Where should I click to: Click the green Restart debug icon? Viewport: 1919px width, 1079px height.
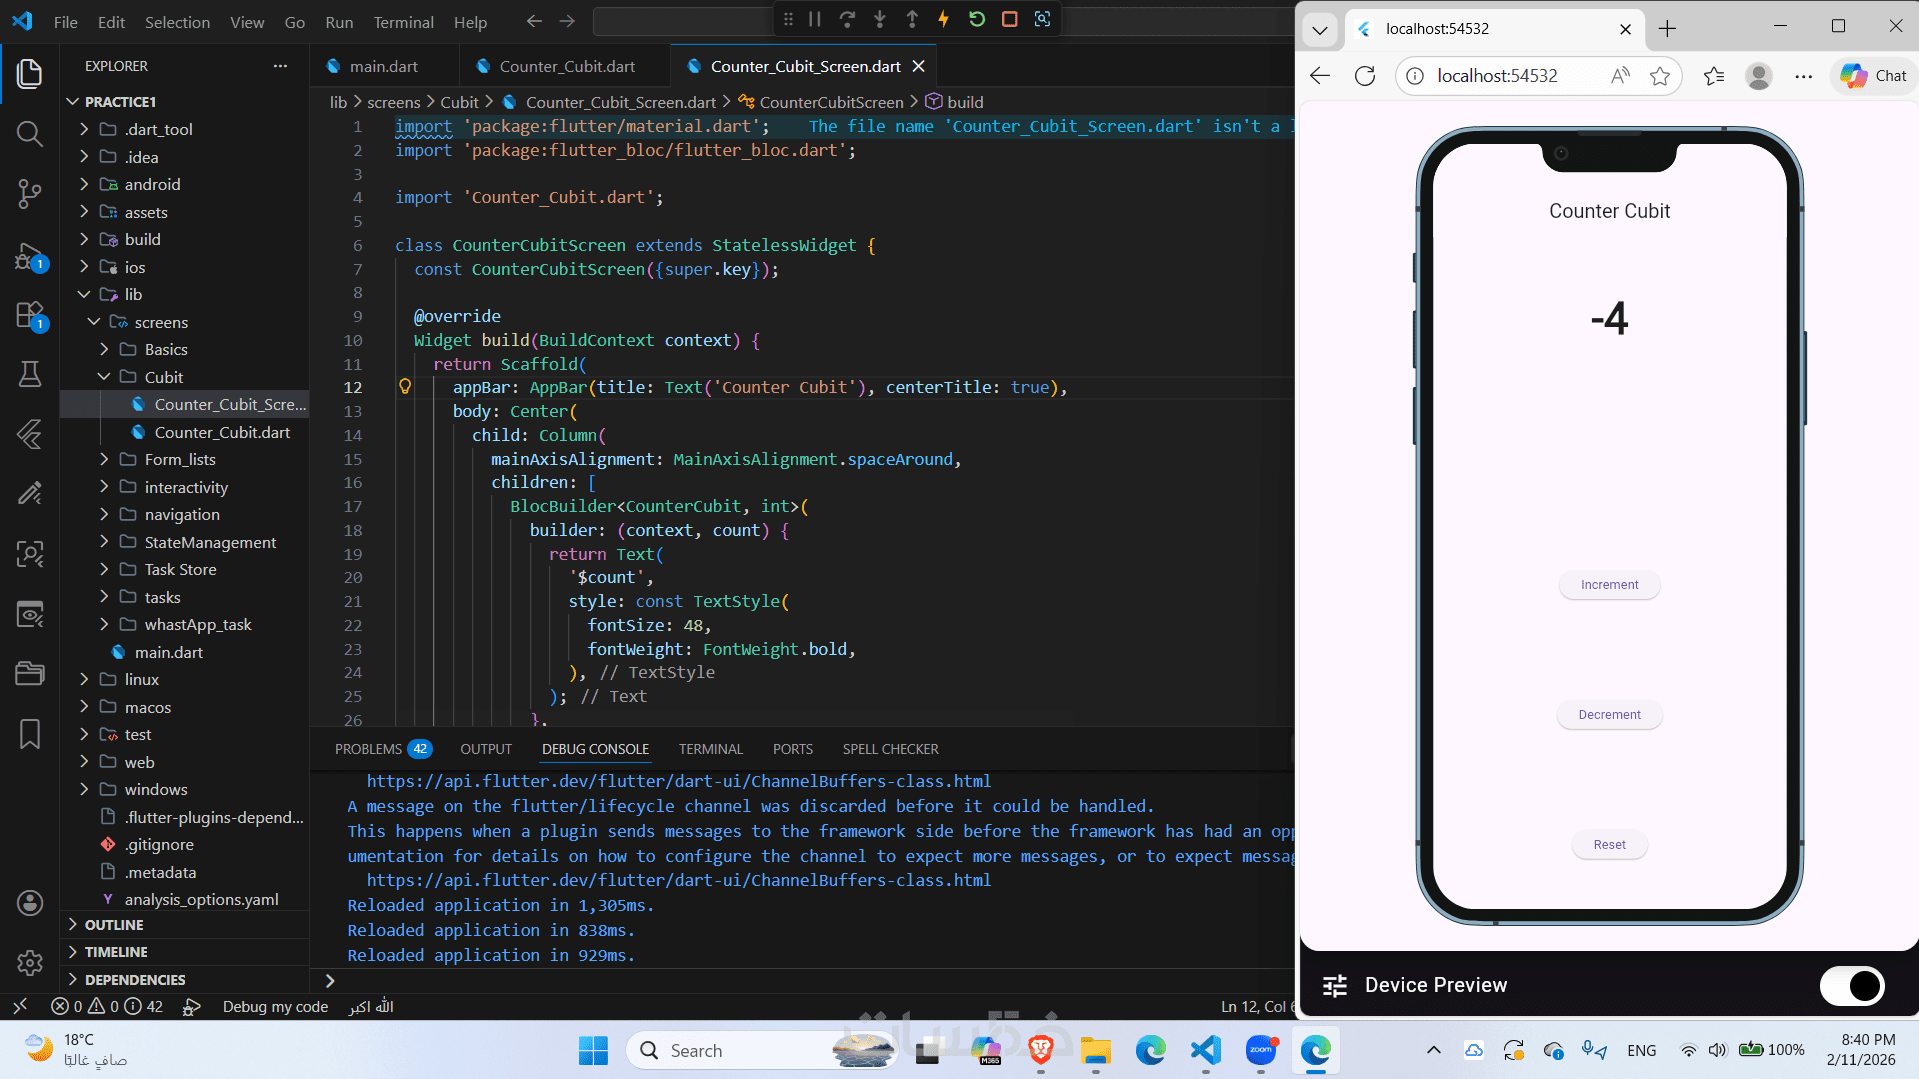pyautogui.click(x=977, y=19)
